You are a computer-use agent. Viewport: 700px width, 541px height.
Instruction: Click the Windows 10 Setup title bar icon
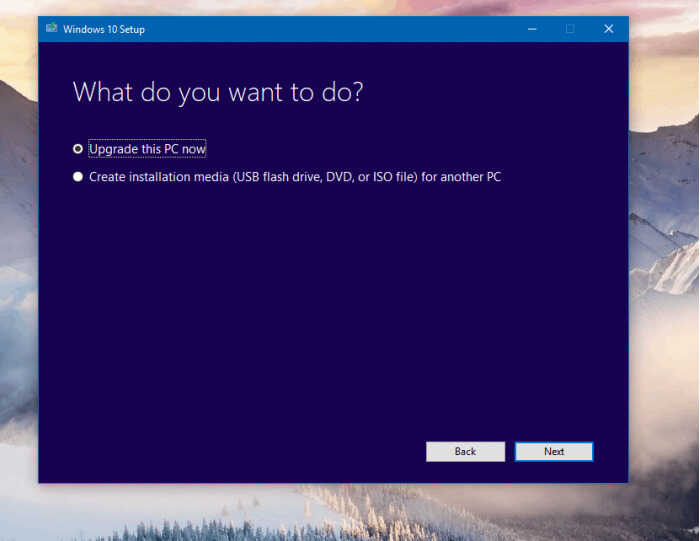(52, 29)
